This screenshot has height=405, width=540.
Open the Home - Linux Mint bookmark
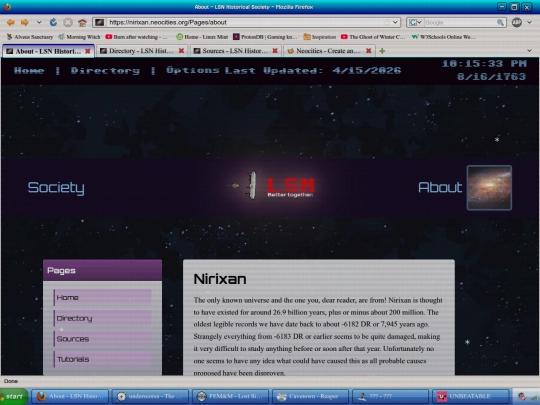click(x=201, y=37)
